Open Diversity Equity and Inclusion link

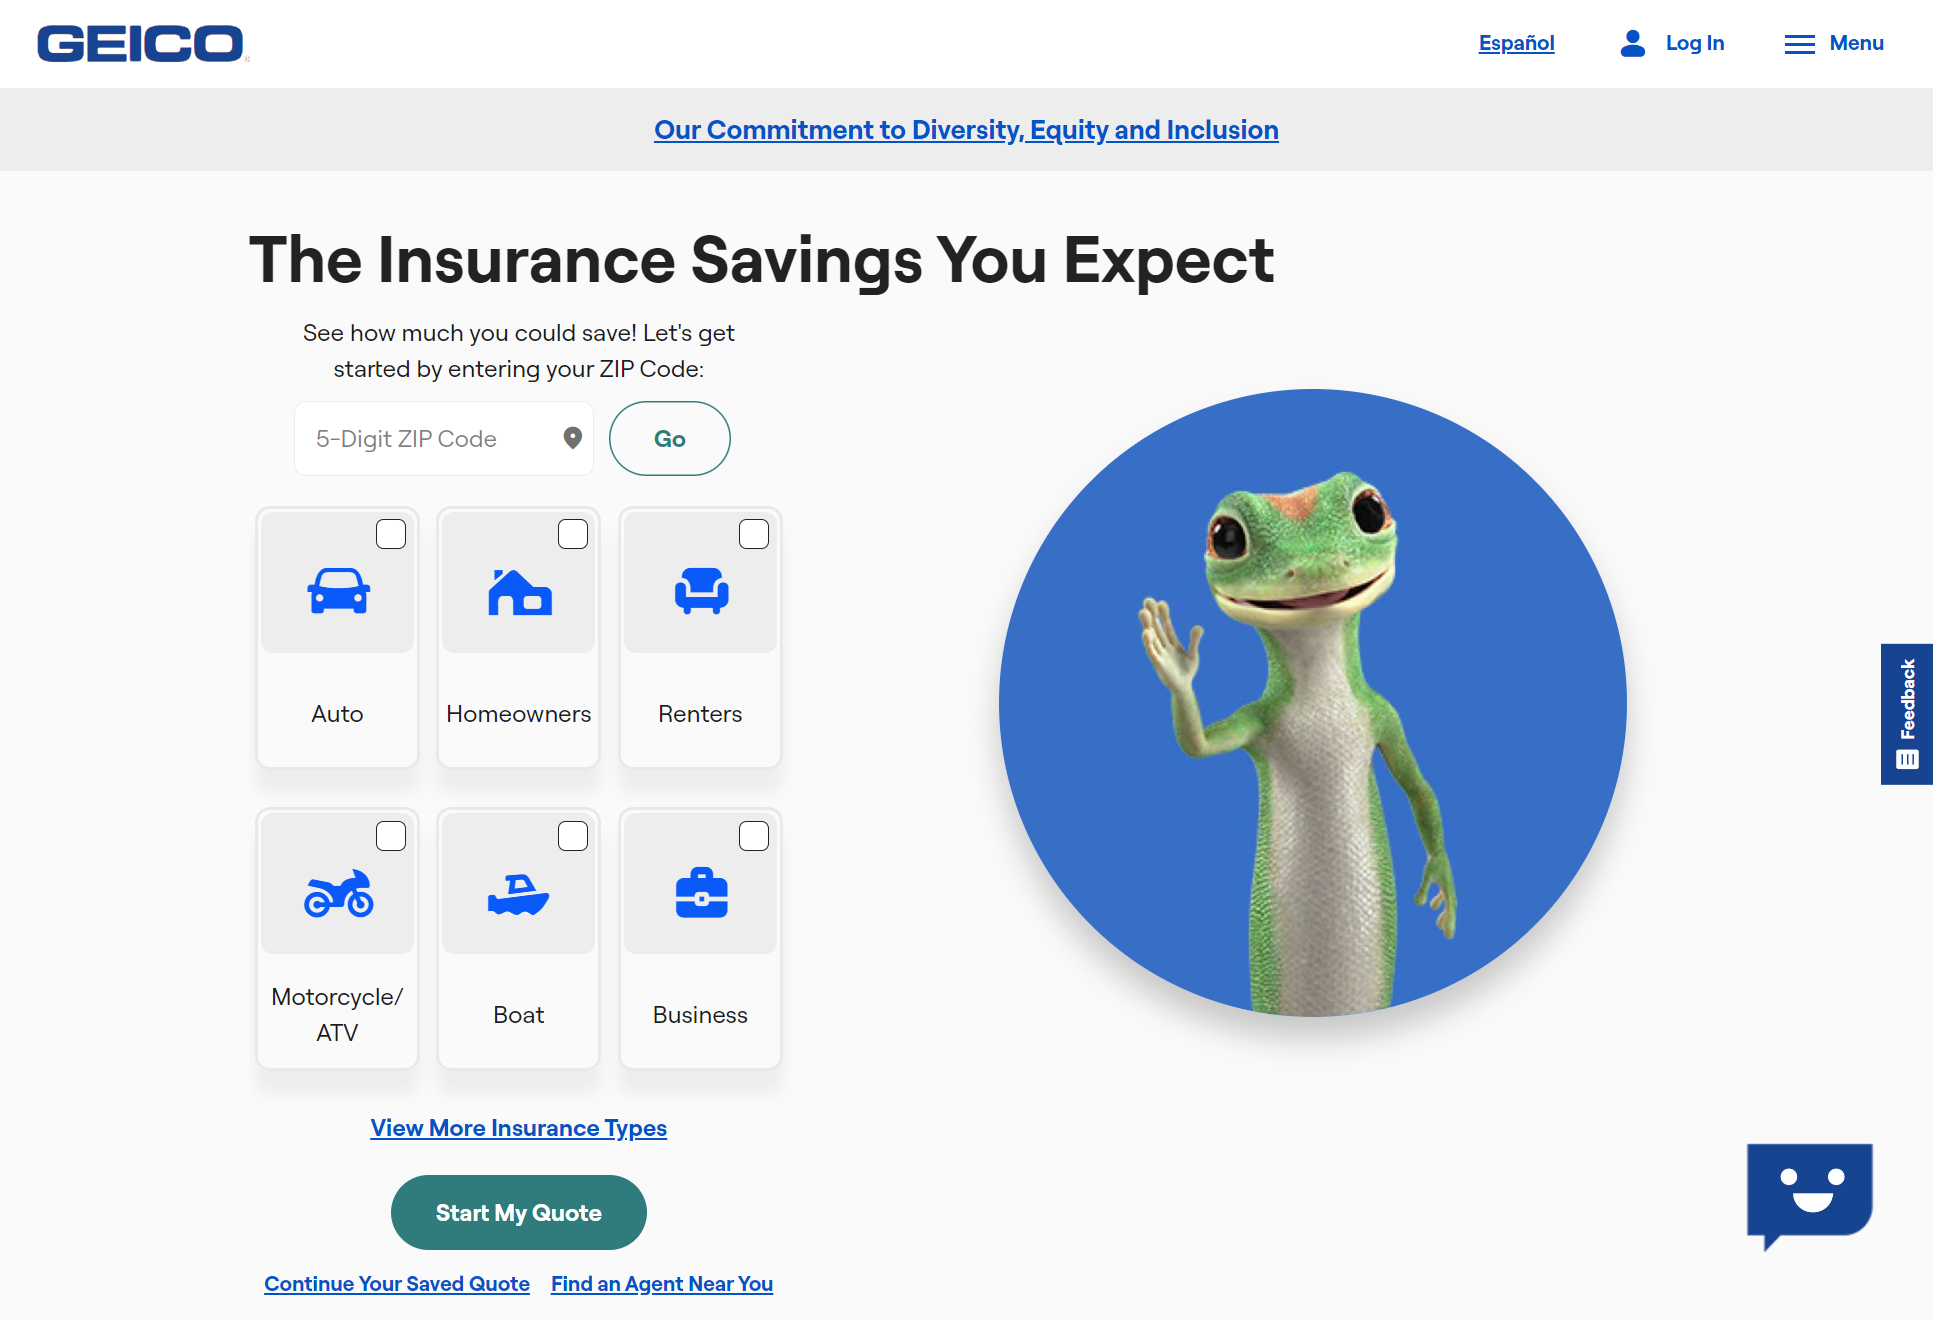pos(966,129)
